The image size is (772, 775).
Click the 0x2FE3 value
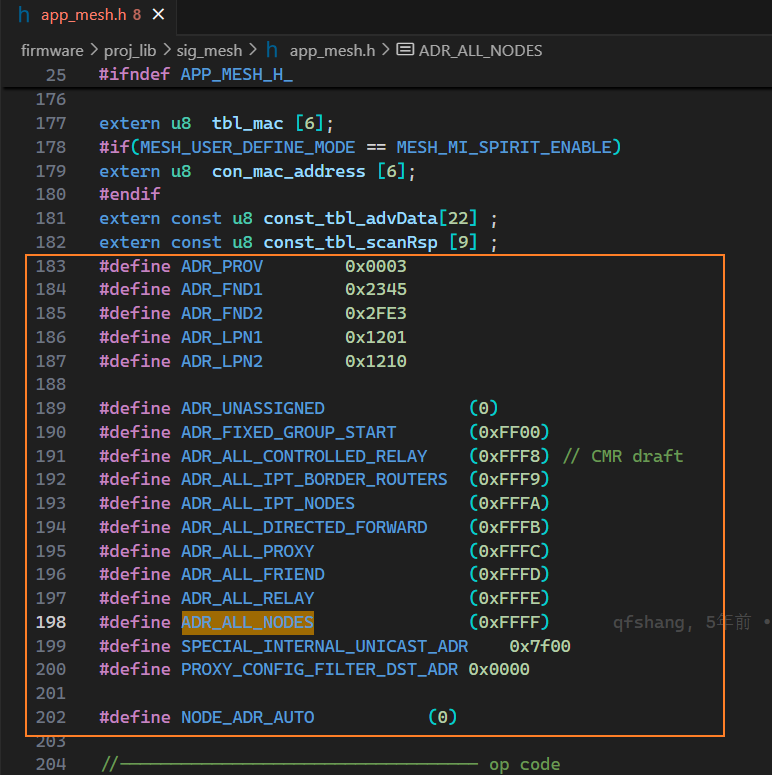click(x=376, y=313)
